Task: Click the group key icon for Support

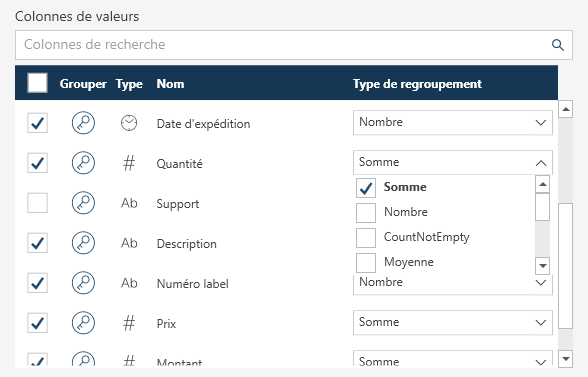Action: (x=83, y=203)
